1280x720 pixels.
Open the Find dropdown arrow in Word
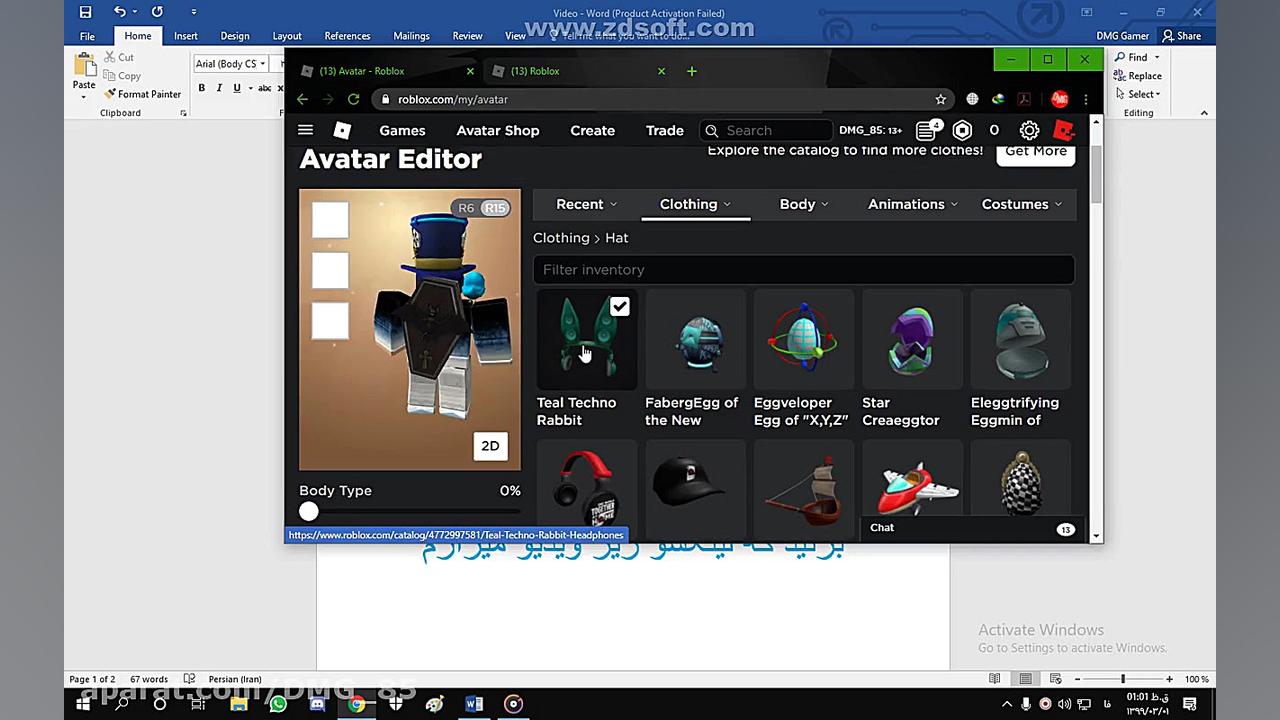(x=1157, y=57)
